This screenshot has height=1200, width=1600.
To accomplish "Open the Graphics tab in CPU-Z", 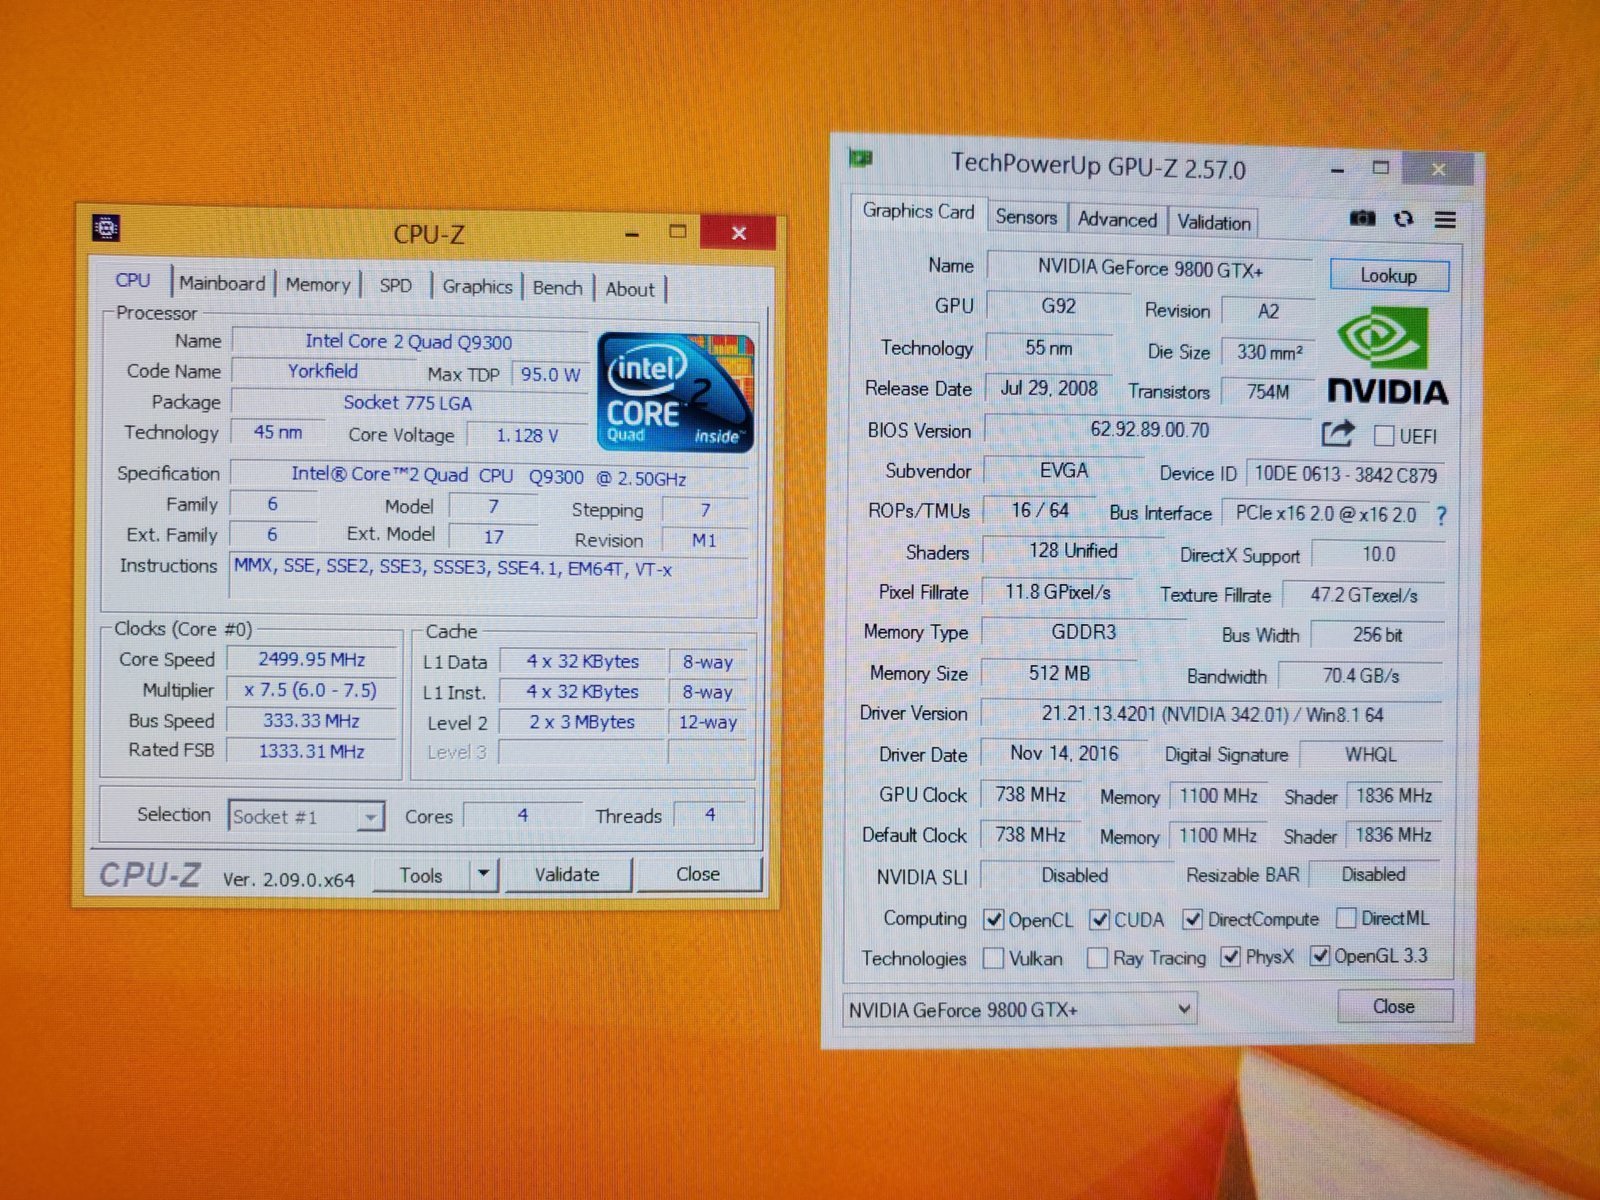I will pyautogui.click(x=478, y=287).
